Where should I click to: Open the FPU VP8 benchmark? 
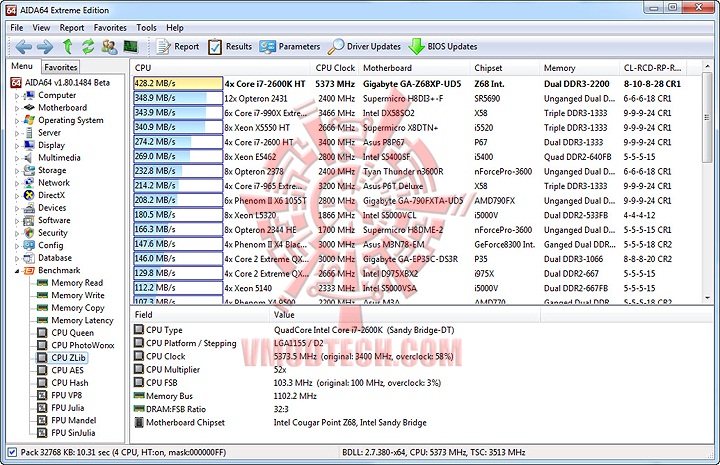tap(67, 395)
